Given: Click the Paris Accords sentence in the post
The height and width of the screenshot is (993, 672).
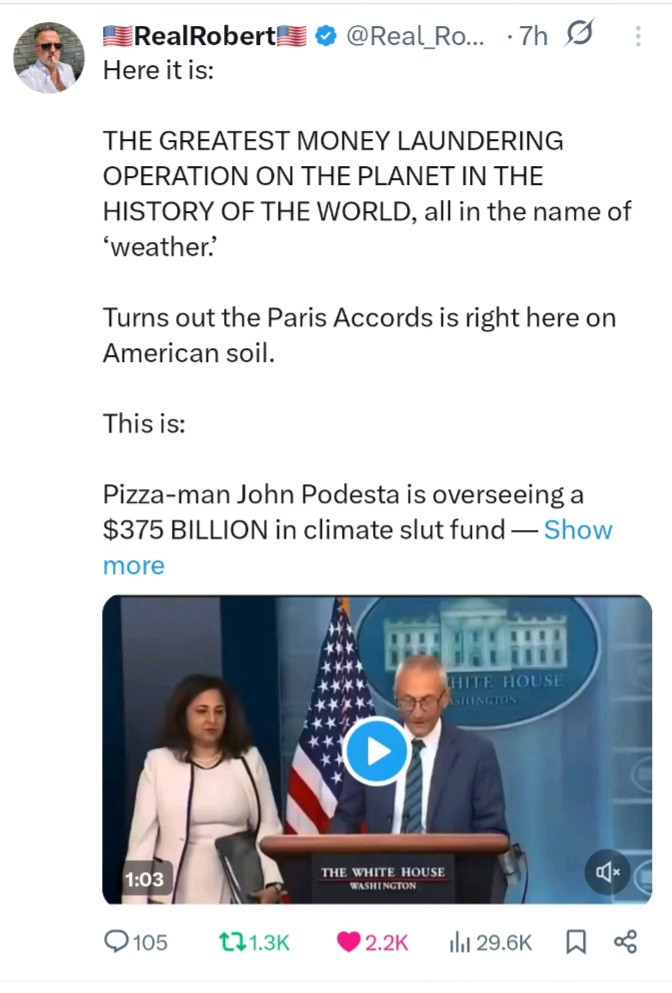Looking at the screenshot, I should point(358,335).
